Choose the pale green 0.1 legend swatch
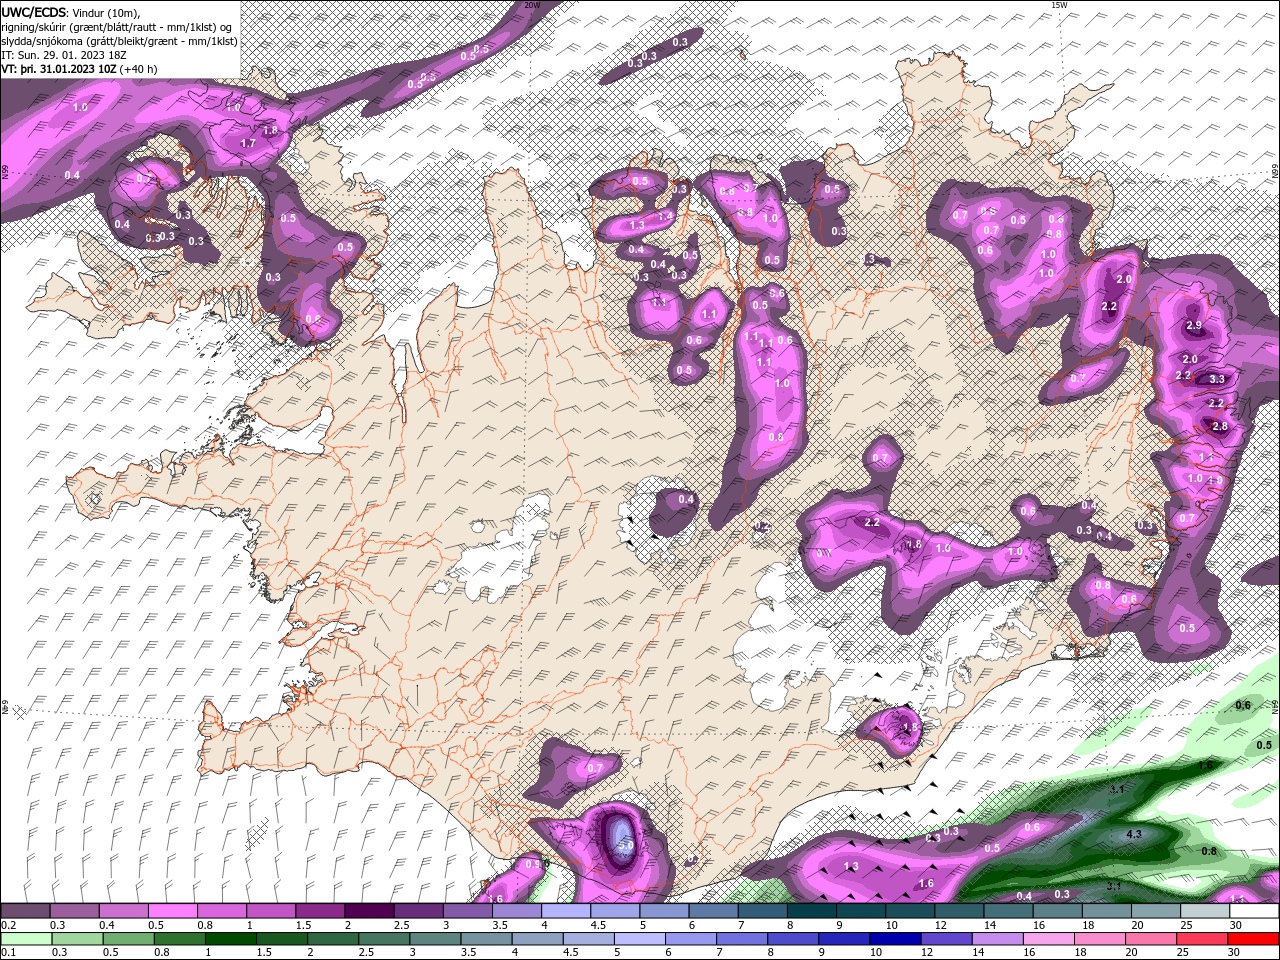This screenshot has width=1280, height=960. pos(25,938)
